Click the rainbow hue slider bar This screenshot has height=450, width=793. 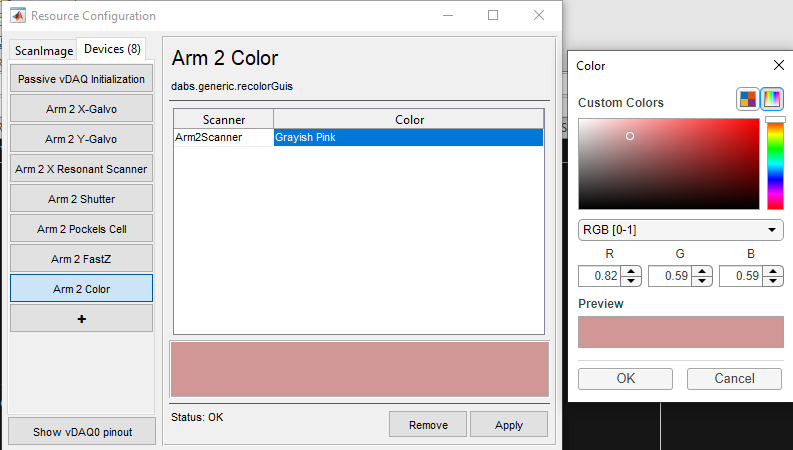775,166
